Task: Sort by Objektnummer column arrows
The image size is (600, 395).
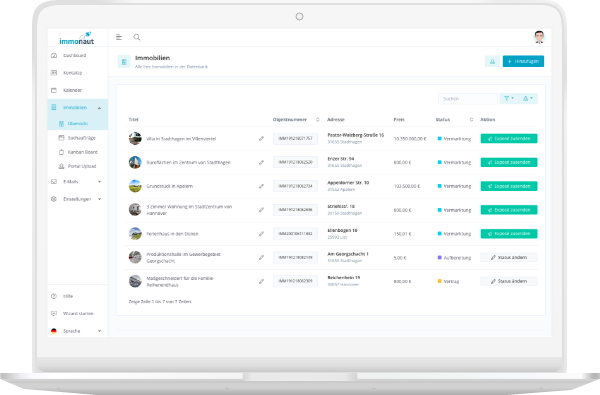Action: tap(318, 119)
